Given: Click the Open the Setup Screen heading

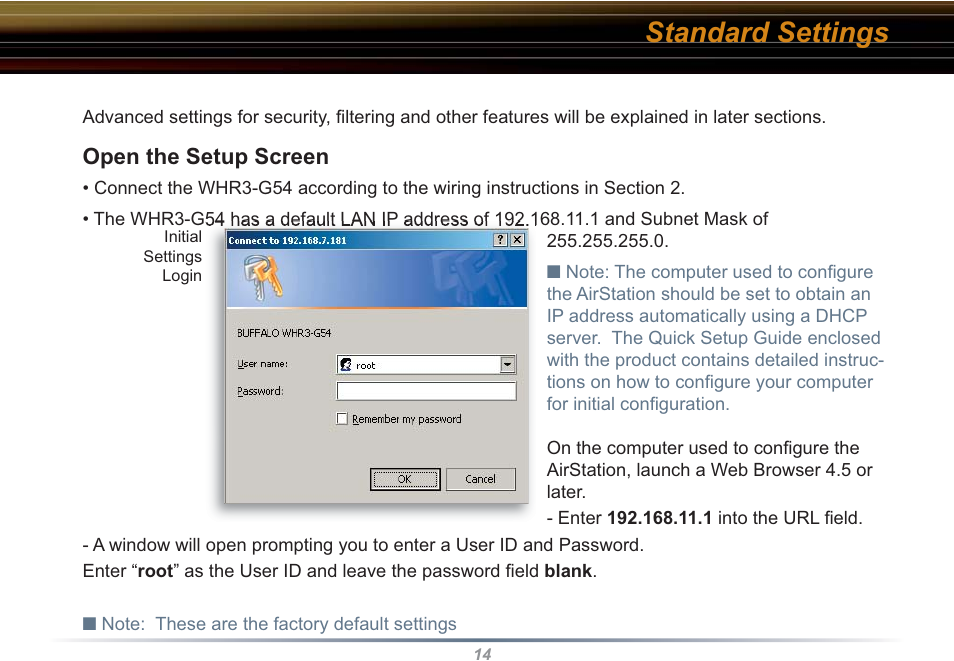Looking at the screenshot, I should click(x=206, y=156).
